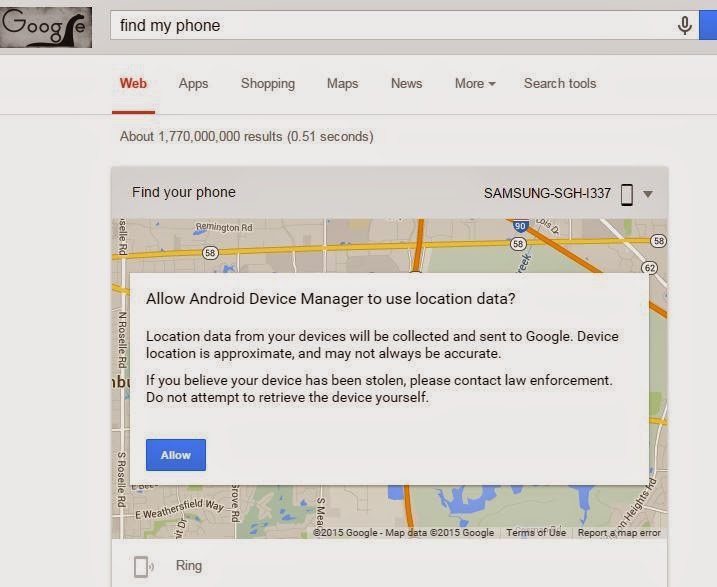Click the route 62 marker on map
717x587 pixels.
650,268
